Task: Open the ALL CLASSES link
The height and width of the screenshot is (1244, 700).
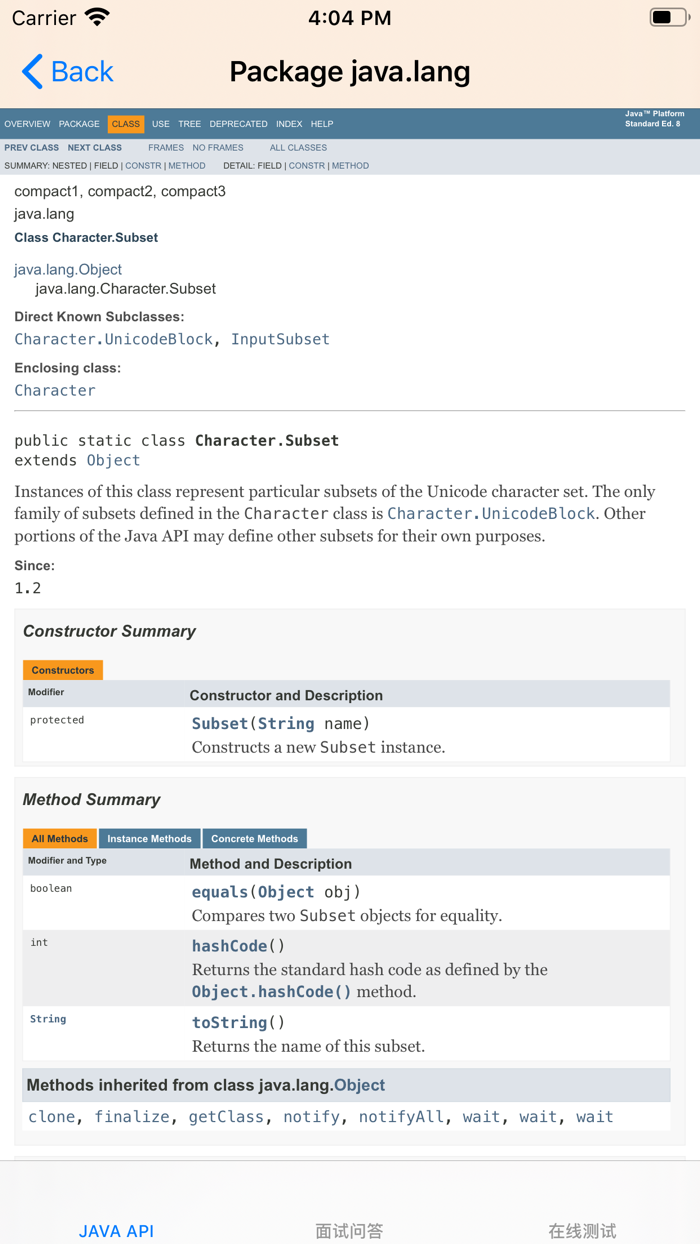Action: pyautogui.click(x=298, y=148)
